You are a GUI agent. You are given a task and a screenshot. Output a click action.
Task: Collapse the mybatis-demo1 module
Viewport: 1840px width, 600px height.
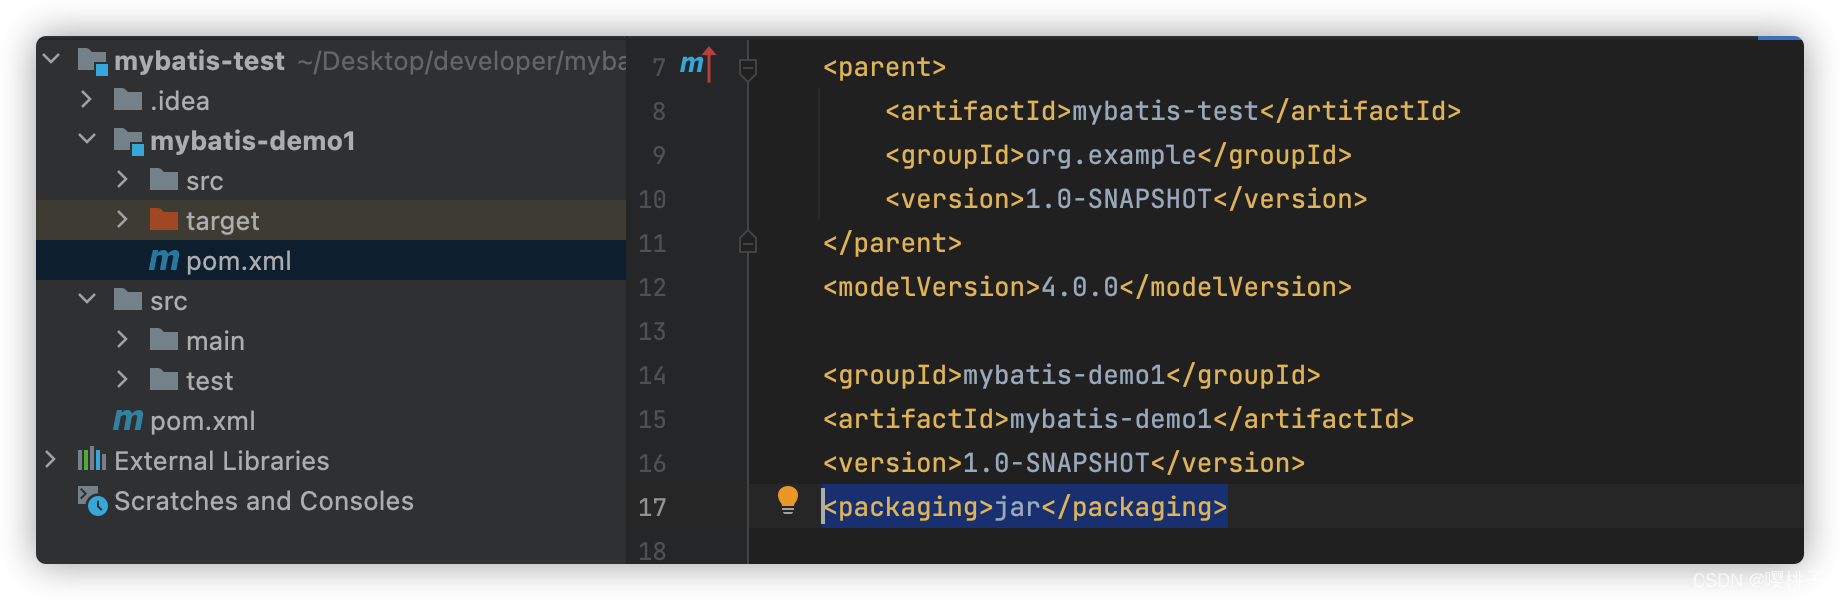87,140
